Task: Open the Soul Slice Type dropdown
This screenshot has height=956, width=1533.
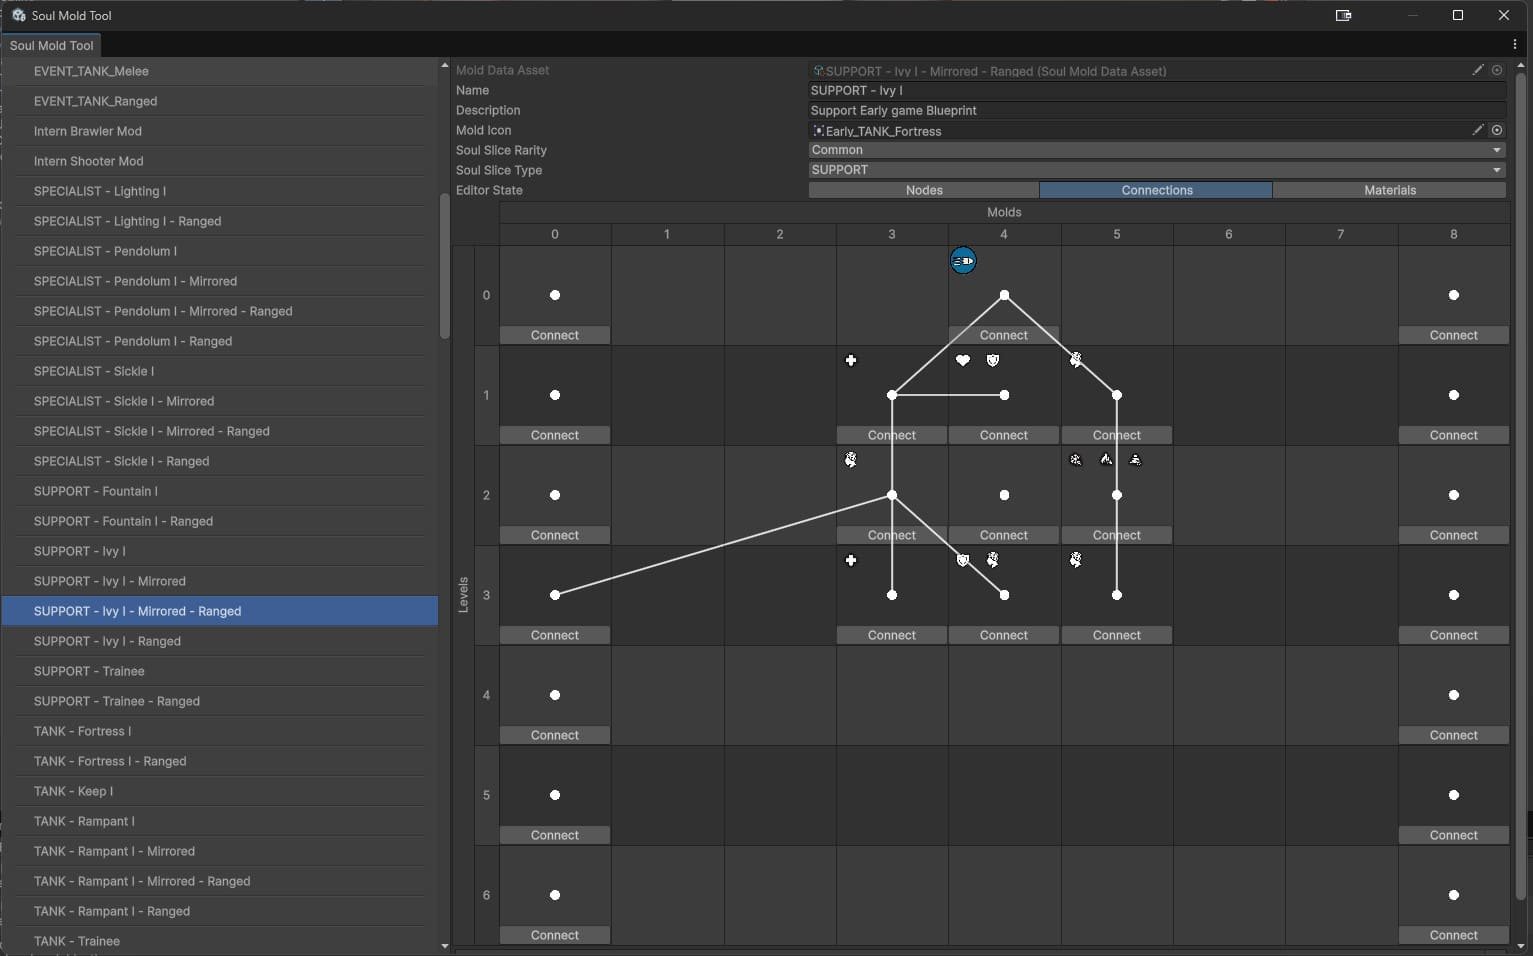Action: (1157, 170)
